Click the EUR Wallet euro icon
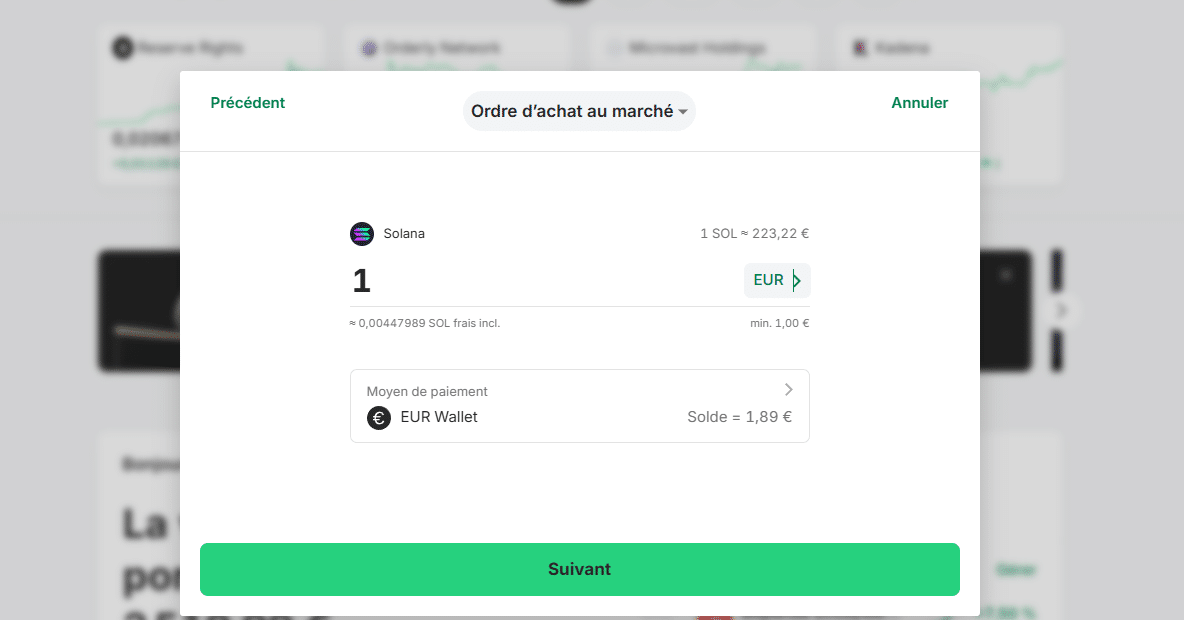The image size is (1184, 620). [x=378, y=418]
